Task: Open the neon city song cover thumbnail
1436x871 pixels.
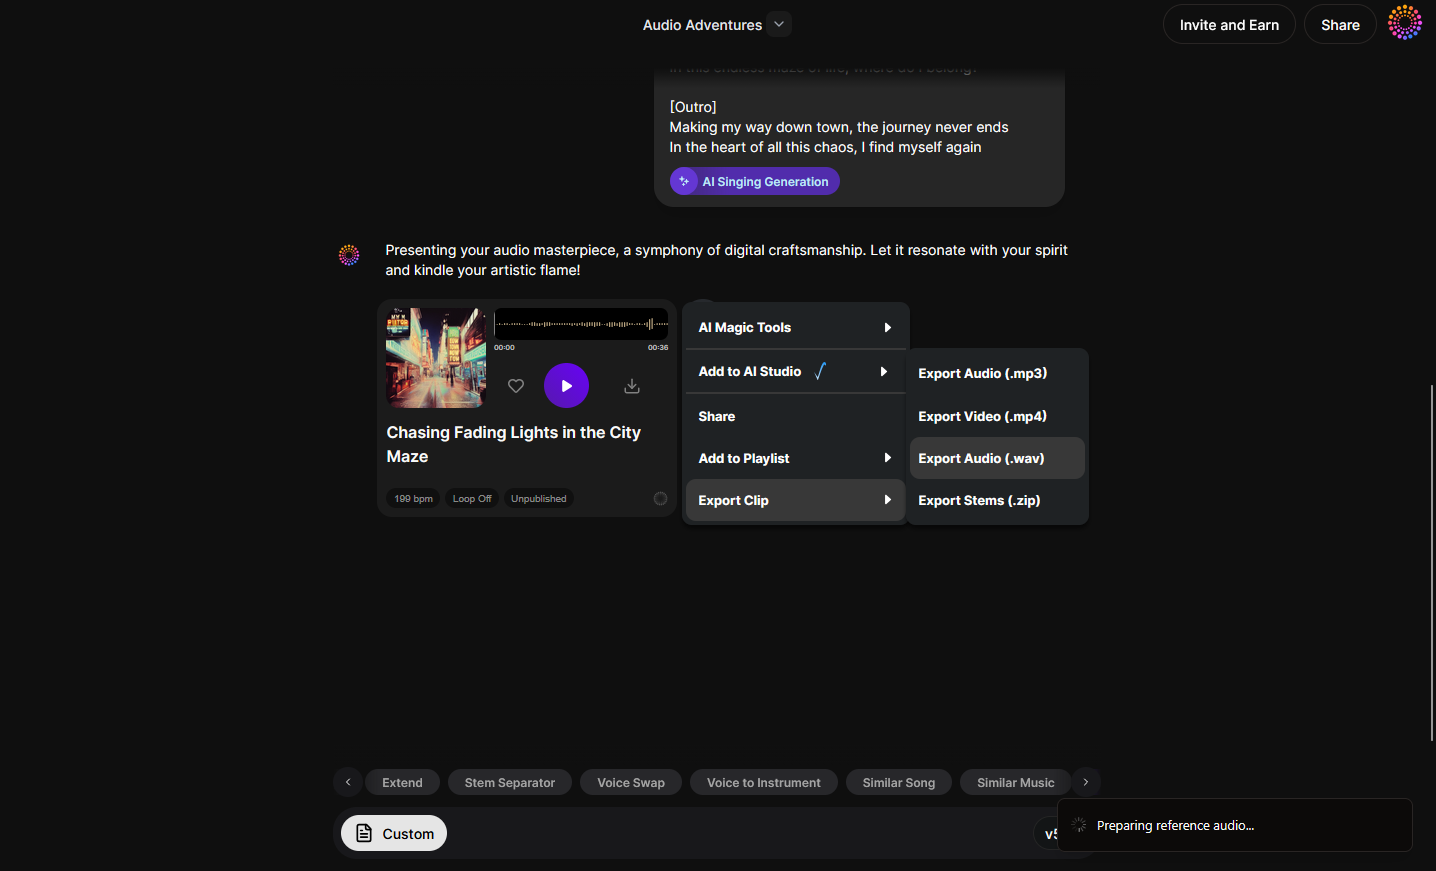Action: (x=436, y=358)
